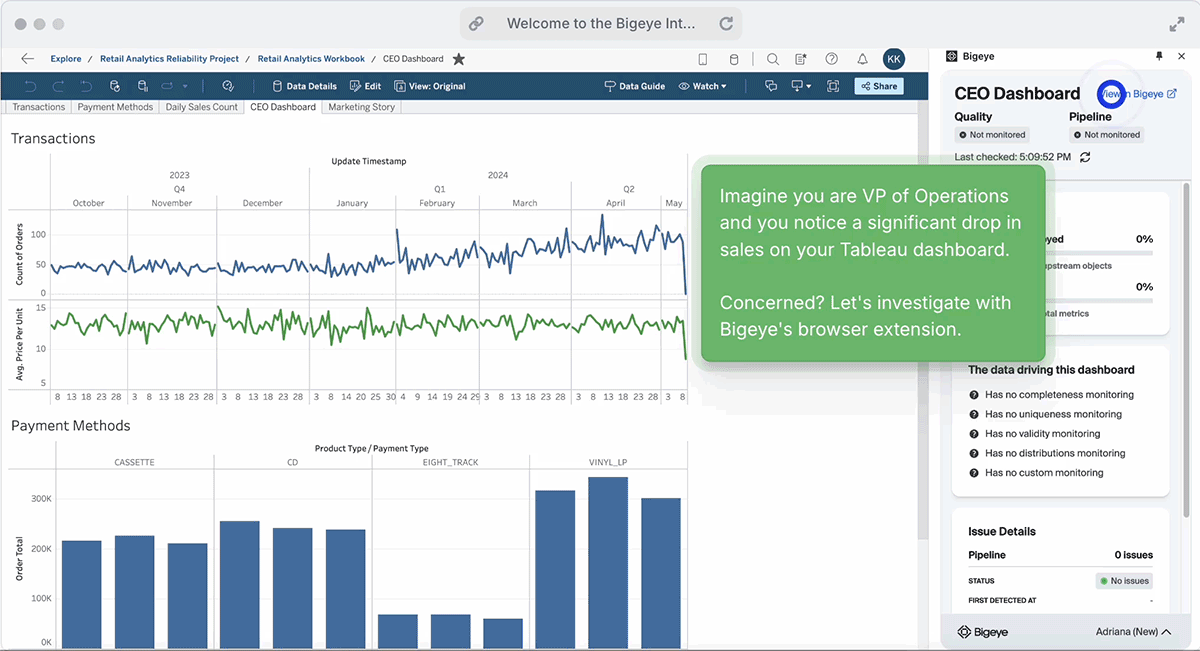Open the device preview phone icon
The height and width of the screenshot is (651, 1200).
pyautogui.click(x=703, y=59)
